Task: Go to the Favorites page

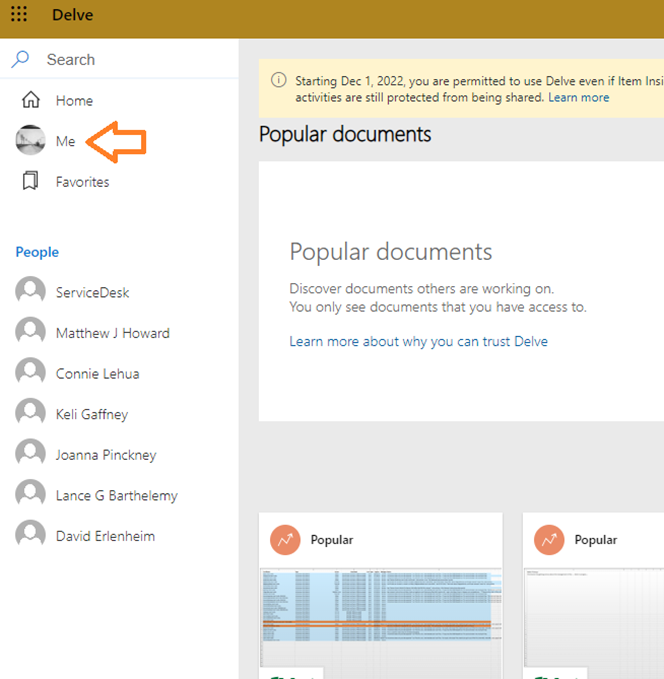Action: coord(82,182)
